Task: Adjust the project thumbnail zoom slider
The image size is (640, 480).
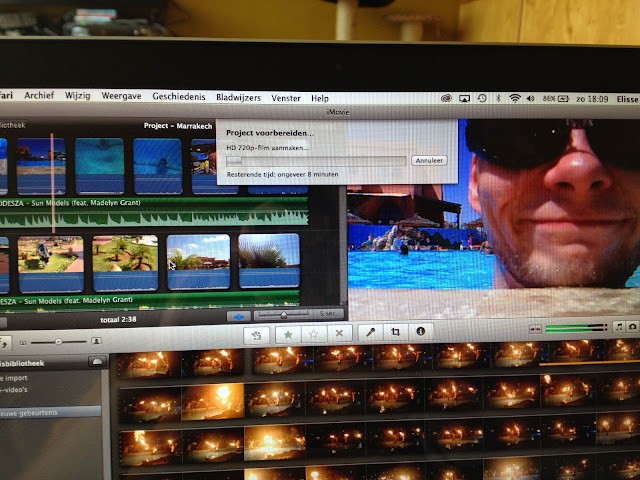Action: click(283, 315)
